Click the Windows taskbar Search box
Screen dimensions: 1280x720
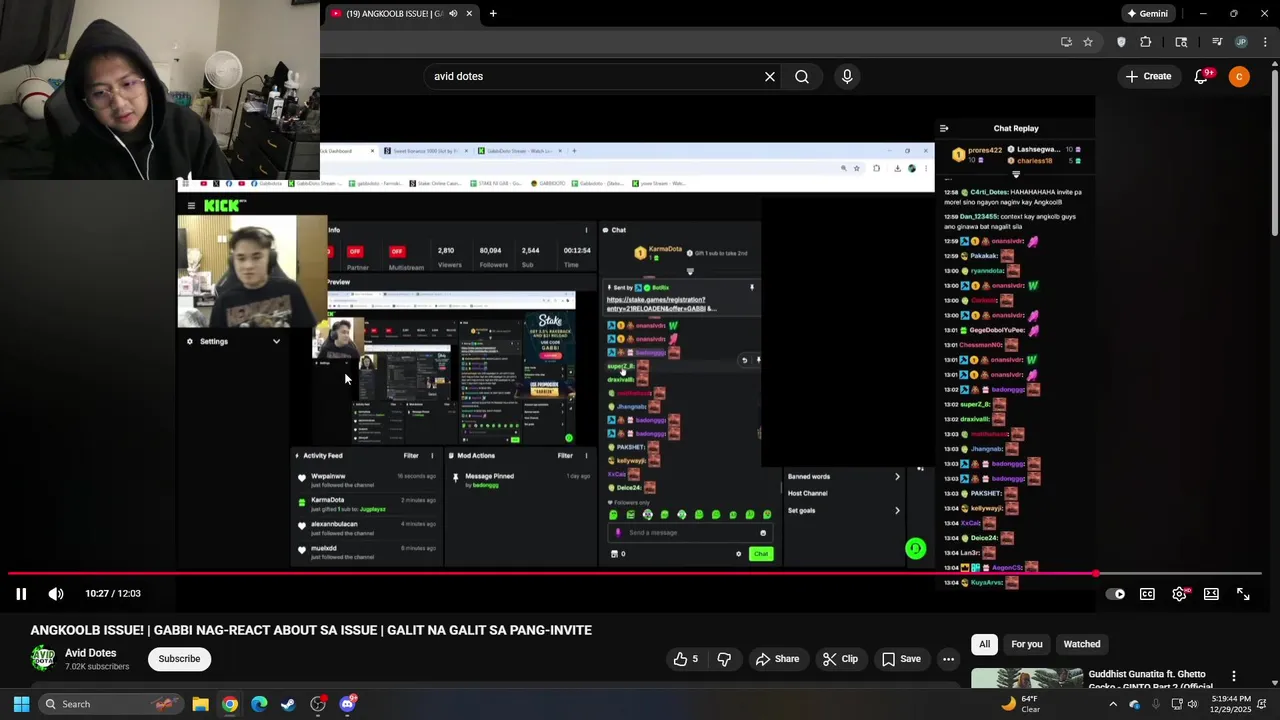coord(111,704)
